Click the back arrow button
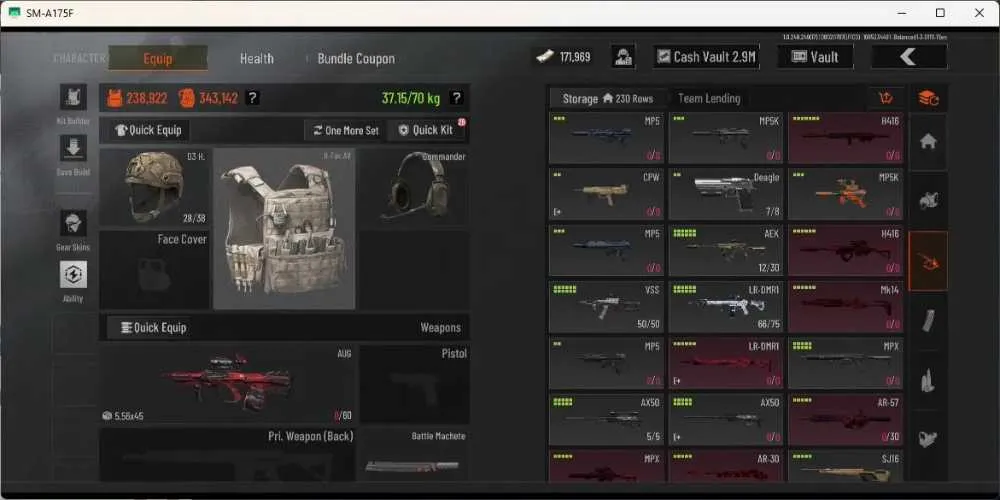The image size is (1000, 500). (909, 57)
